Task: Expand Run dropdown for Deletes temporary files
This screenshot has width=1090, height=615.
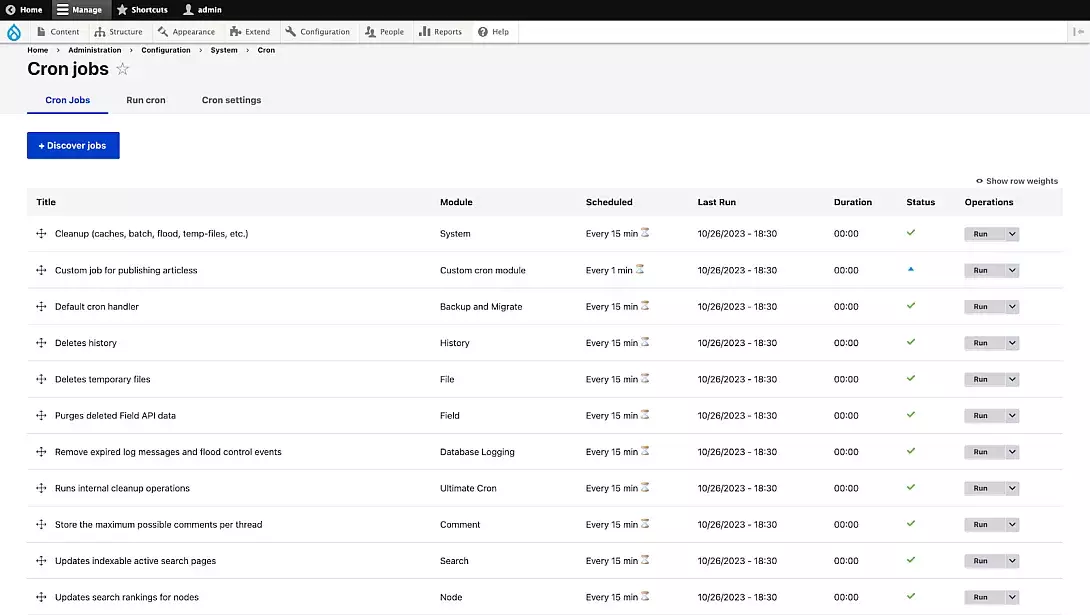Action: (x=1012, y=380)
